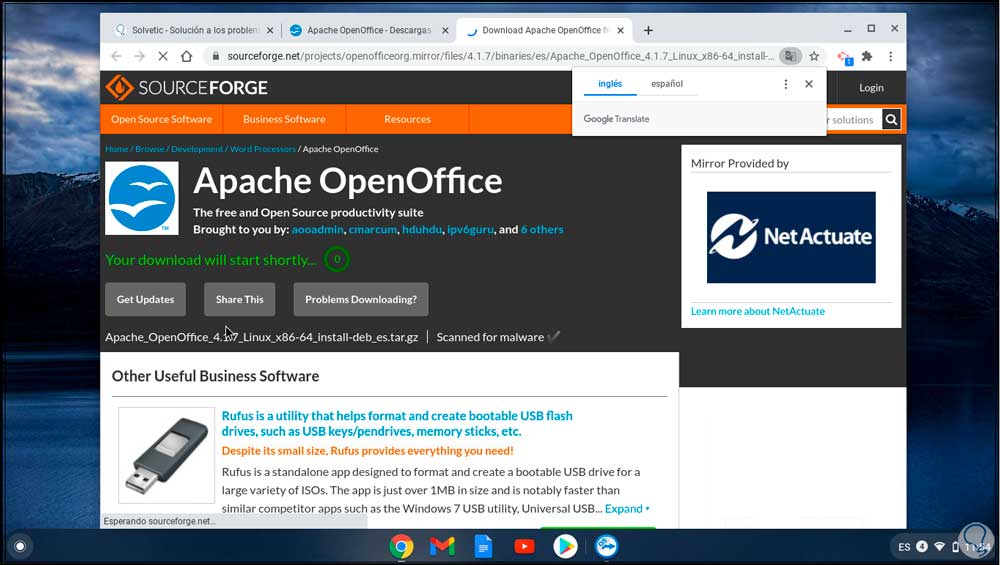1000x565 pixels.
Task: Open the launcher circle button
Action: pos(20,547)
